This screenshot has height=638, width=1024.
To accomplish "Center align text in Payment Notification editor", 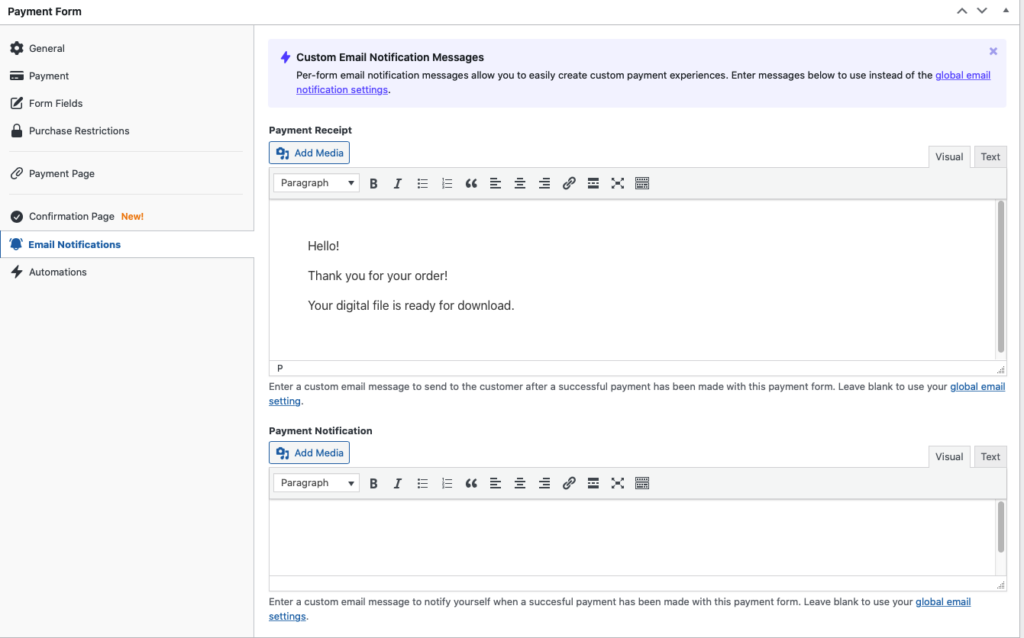I will (x=520, y=484).
